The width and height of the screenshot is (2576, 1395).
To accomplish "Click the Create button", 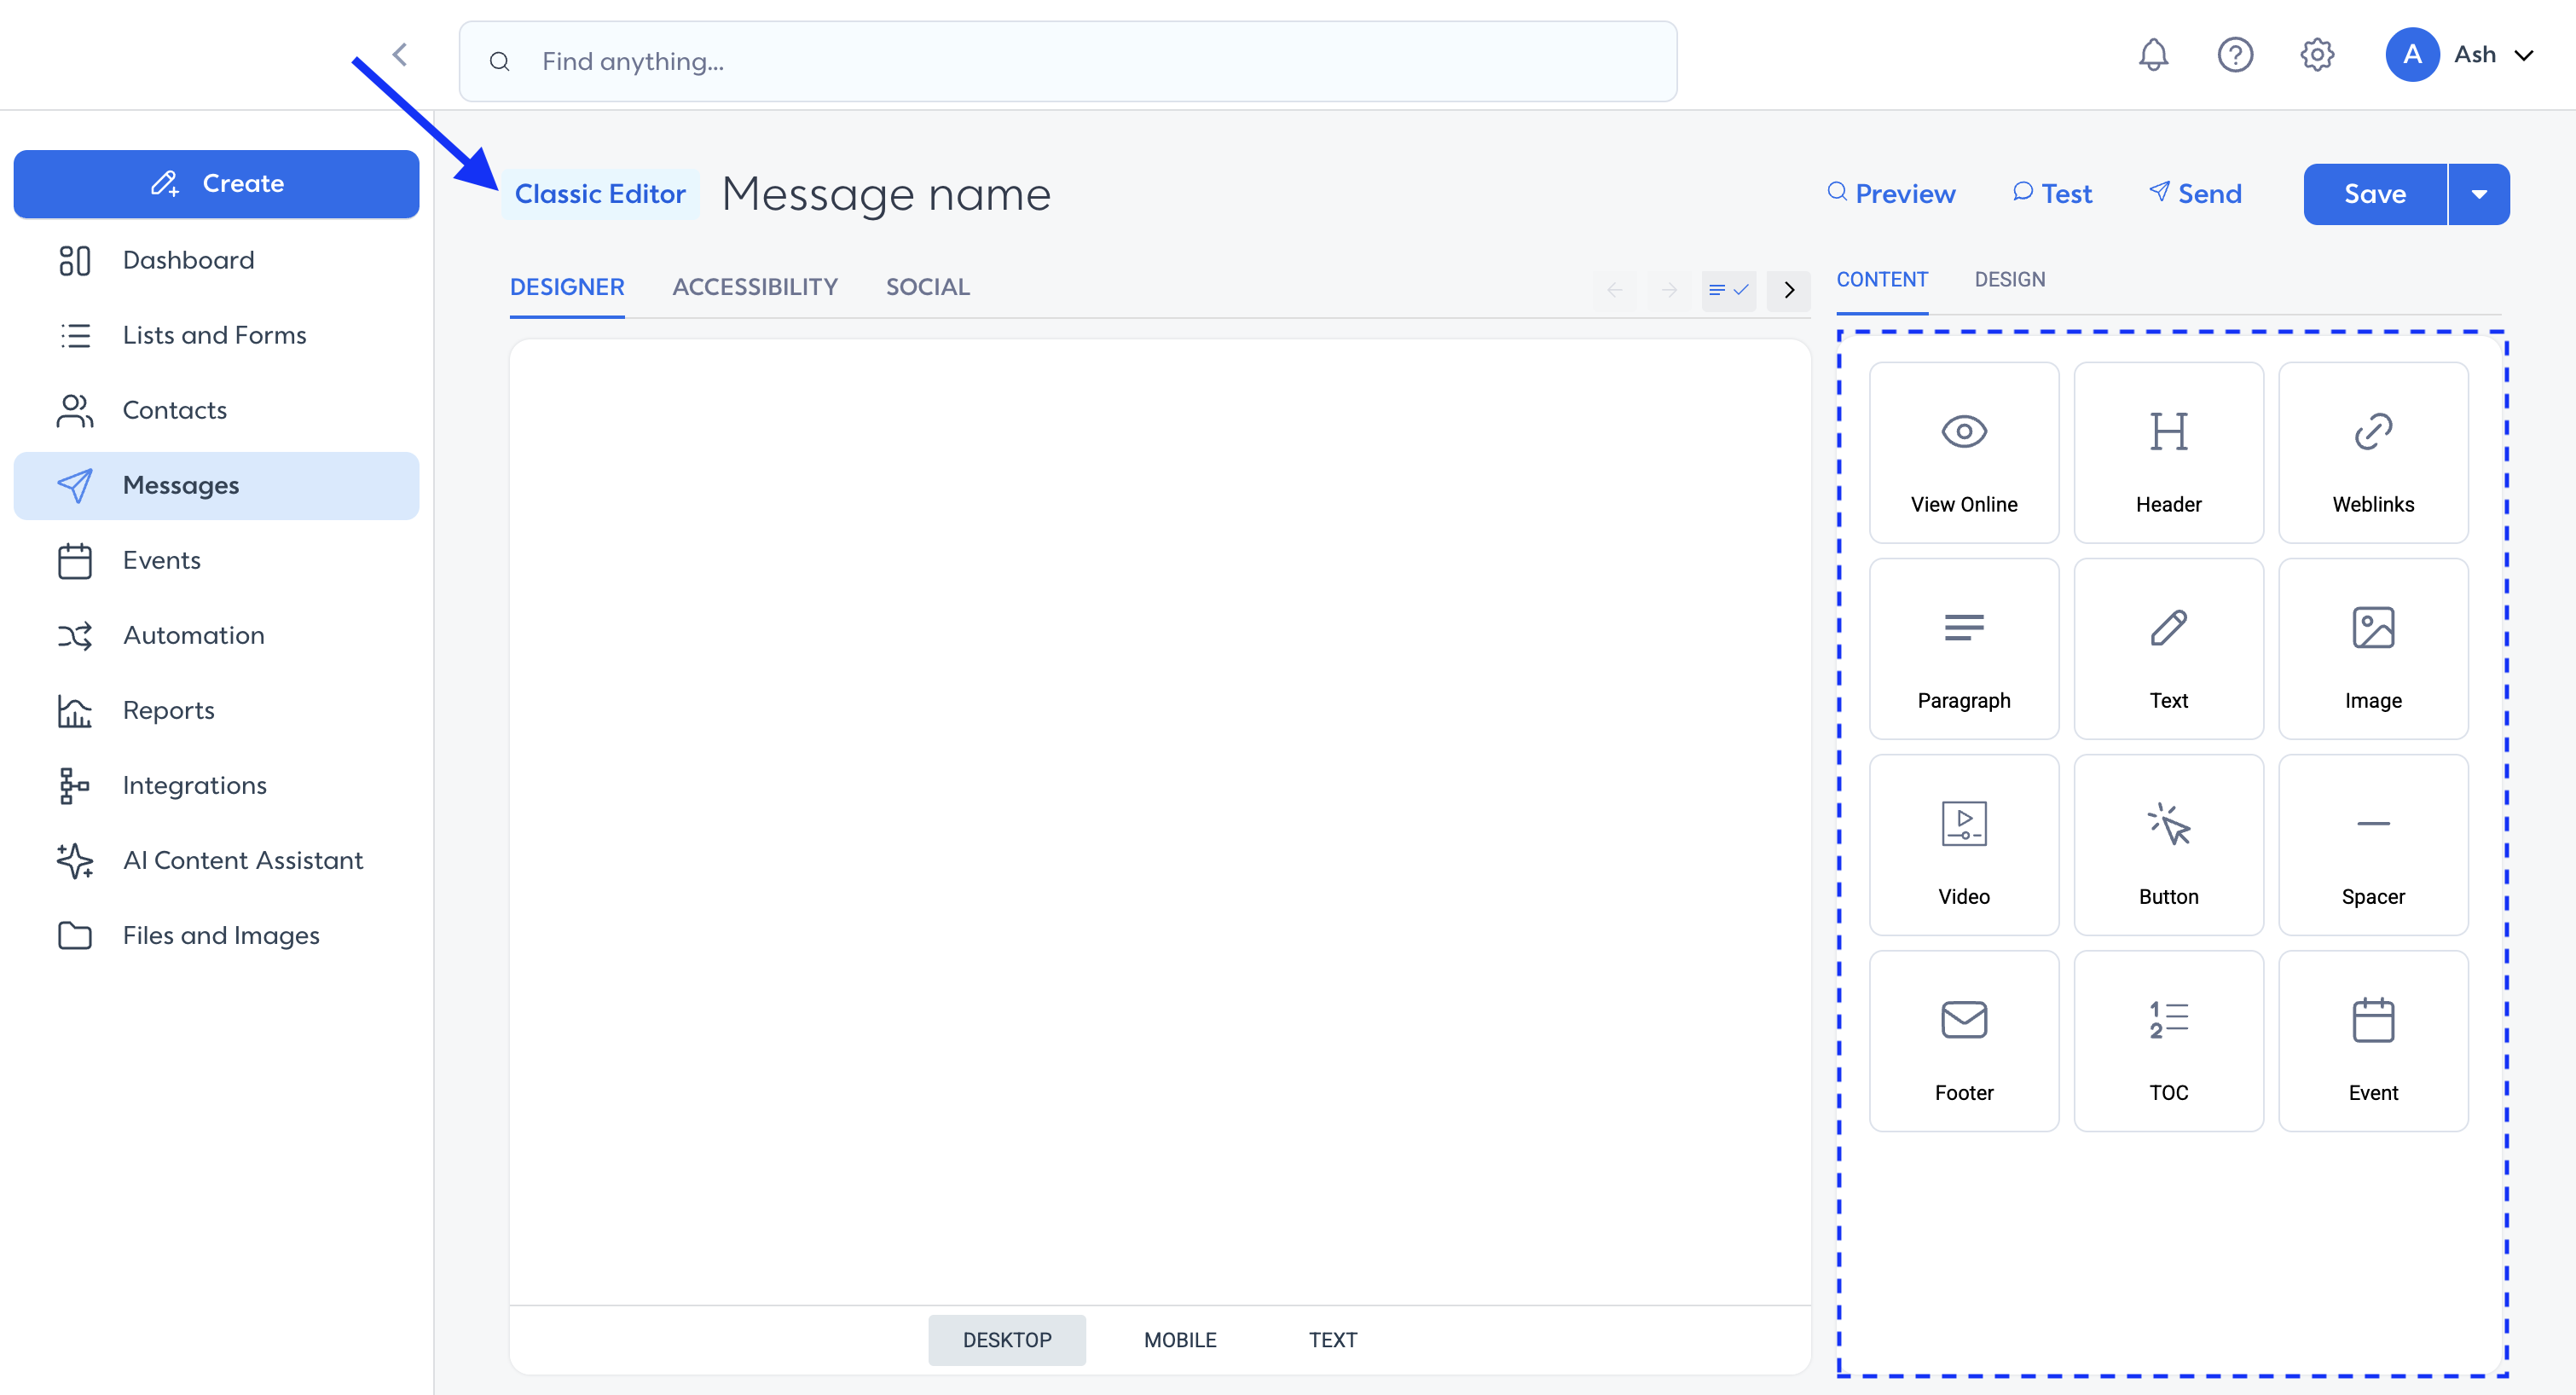I will (216, 184).
